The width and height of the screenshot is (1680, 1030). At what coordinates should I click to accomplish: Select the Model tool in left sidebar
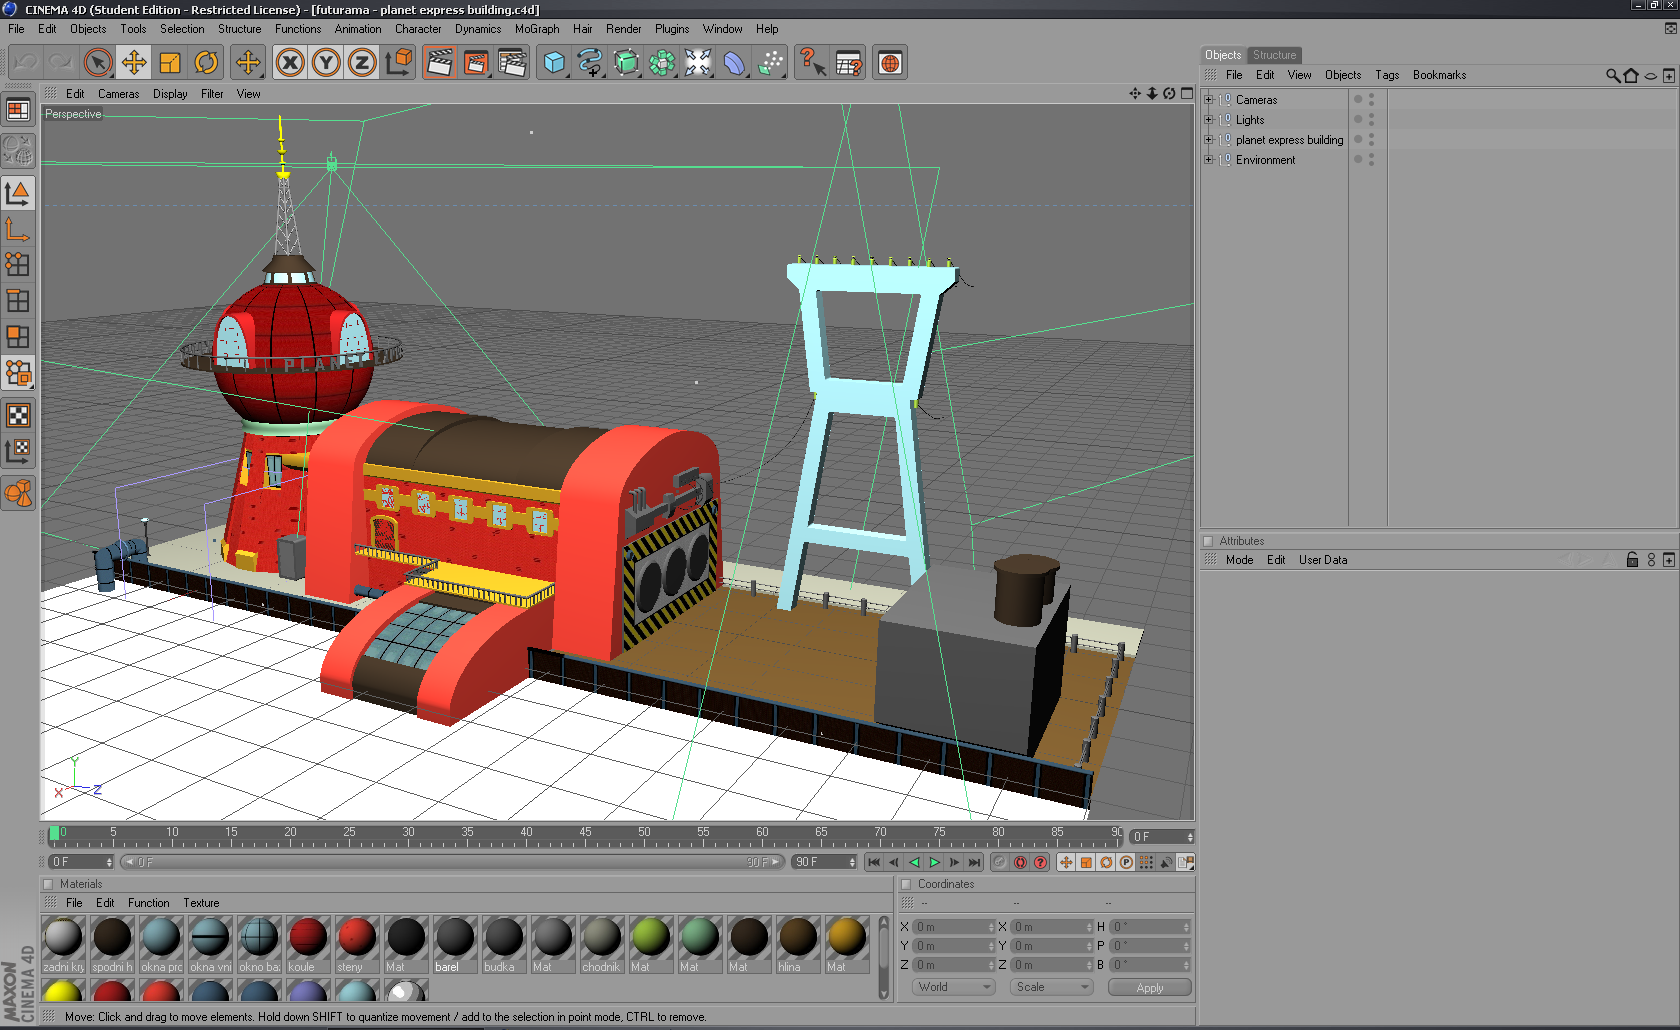(x=18, y=192)
